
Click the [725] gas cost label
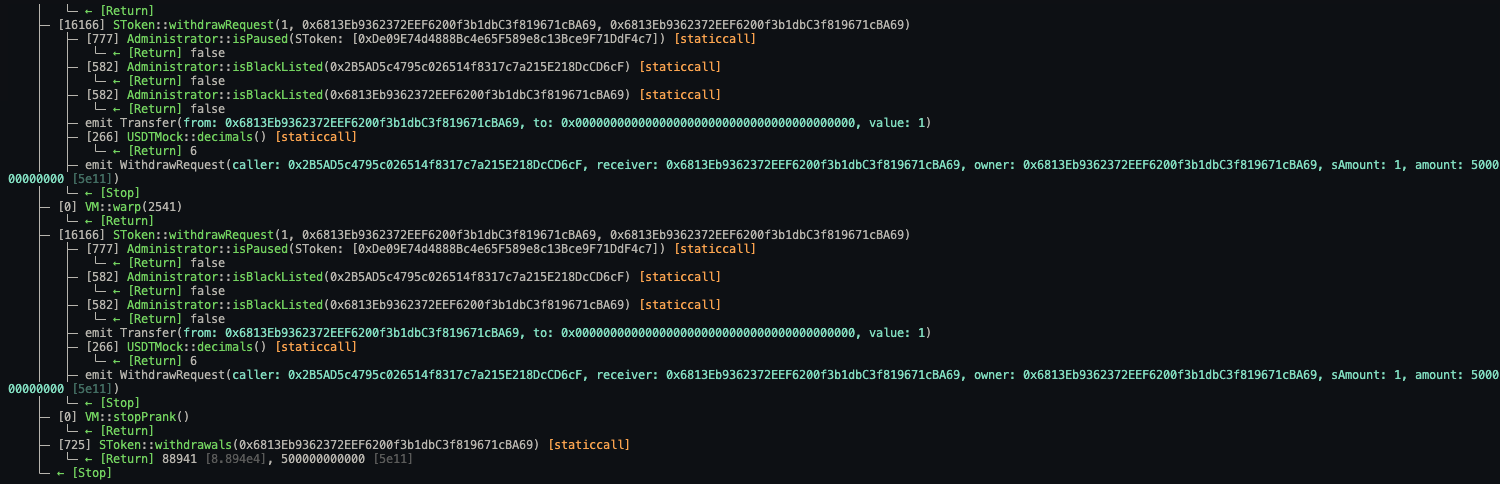pos(76,444)
